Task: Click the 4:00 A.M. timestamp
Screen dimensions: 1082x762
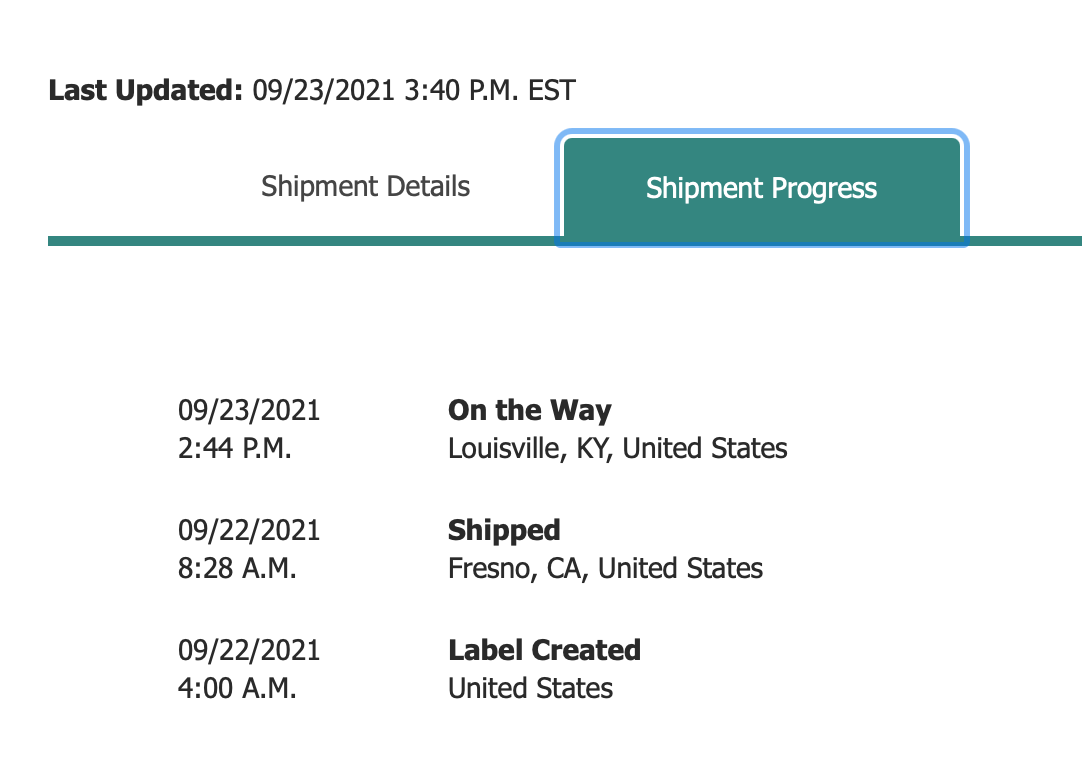Action: coord(237,689)
